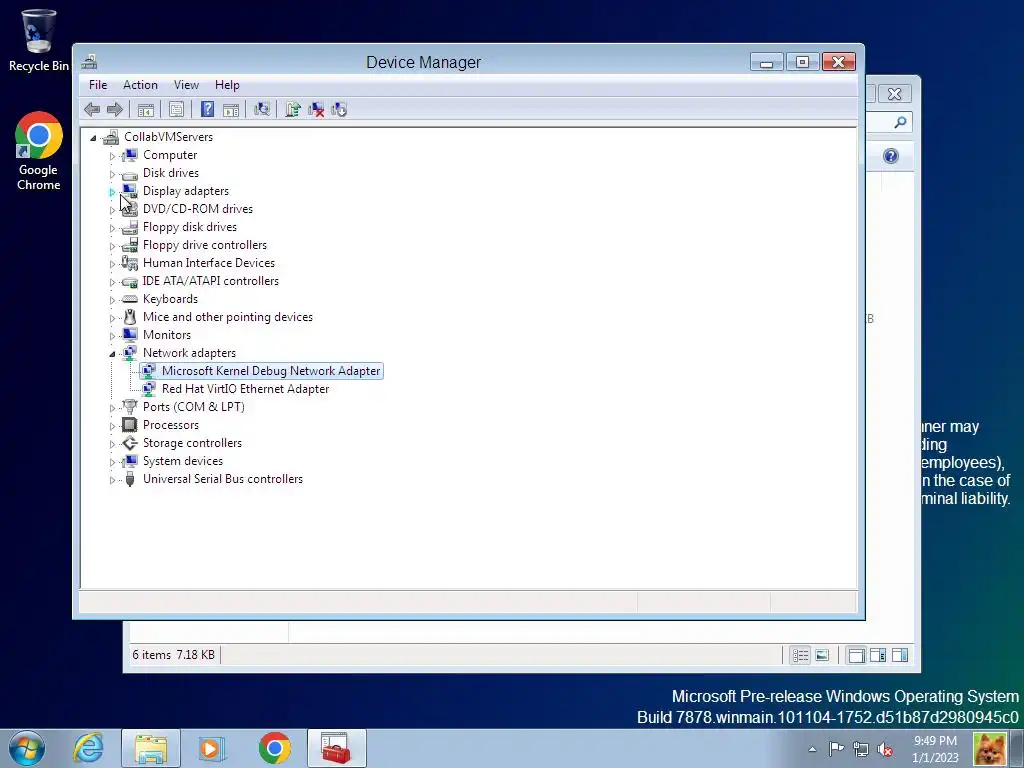Viewport: 1024px width, 768px height.
Task: Click the Disk drives category icon
Action: point(130,174)
